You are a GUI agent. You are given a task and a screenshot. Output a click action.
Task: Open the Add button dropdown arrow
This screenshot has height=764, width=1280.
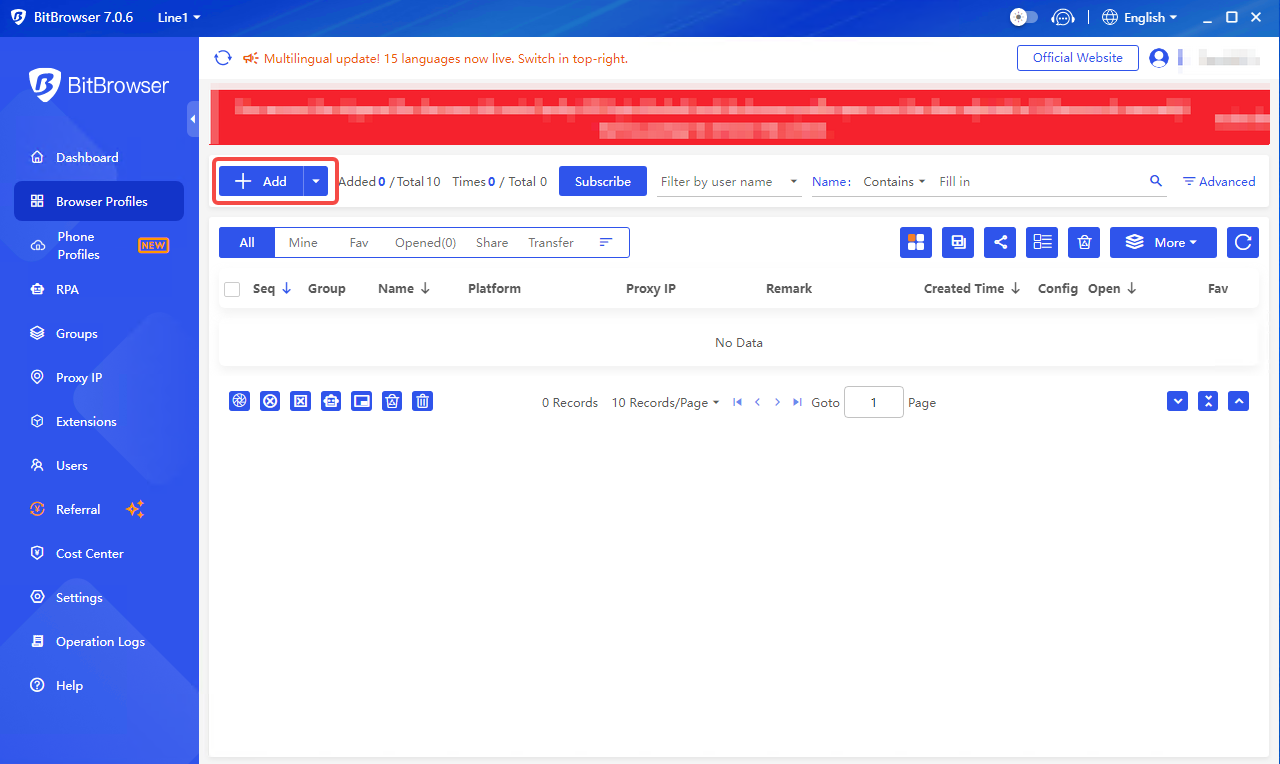point(316,181)
